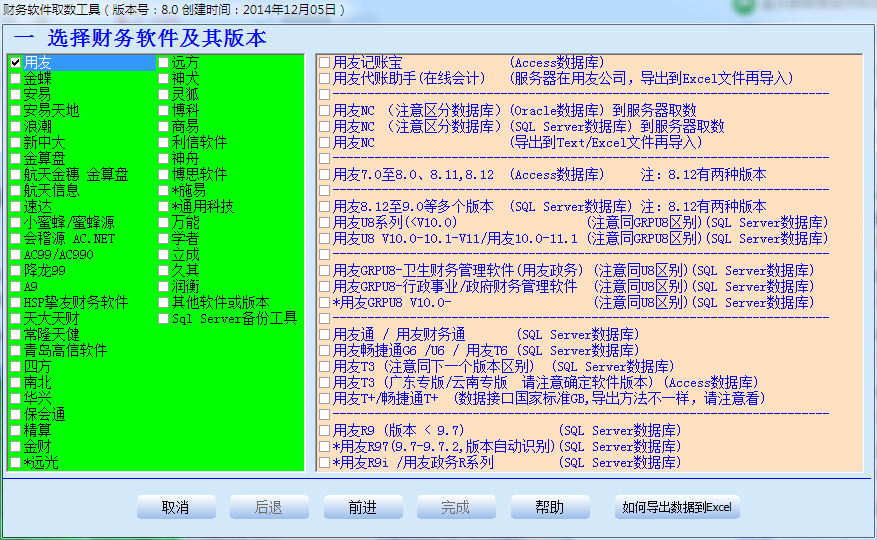The height and width of the screenshot is (540, 877).
Task: Check the 立成 checkbox
Action: click(x=163, y=255)
